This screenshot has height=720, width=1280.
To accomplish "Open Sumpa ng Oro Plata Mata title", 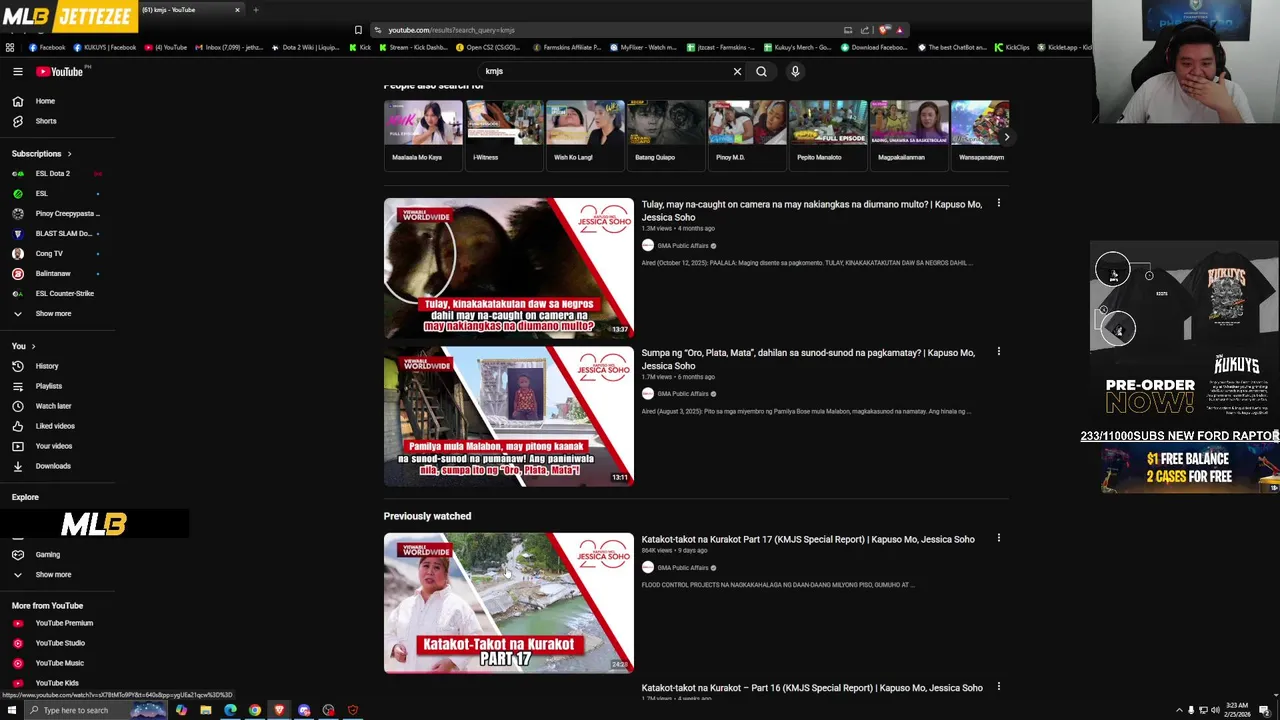I will (808, 359).
